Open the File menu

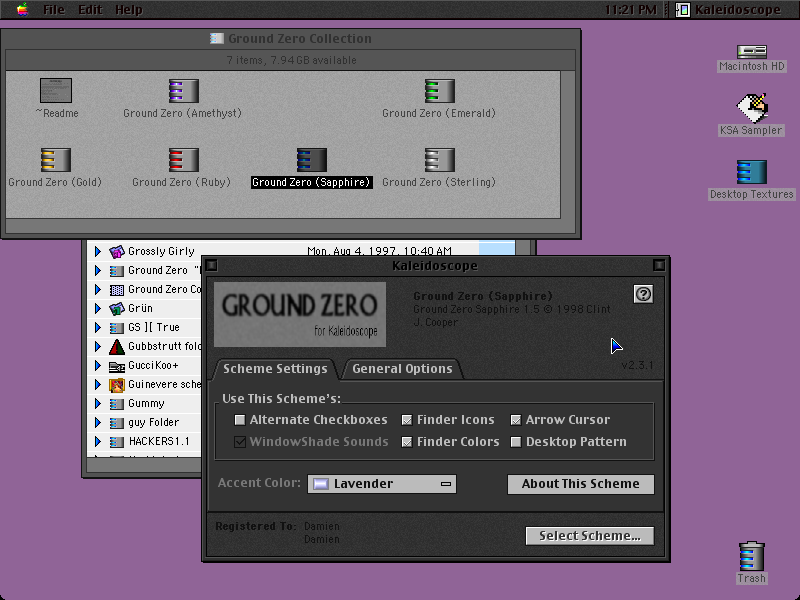click(54, 10)
